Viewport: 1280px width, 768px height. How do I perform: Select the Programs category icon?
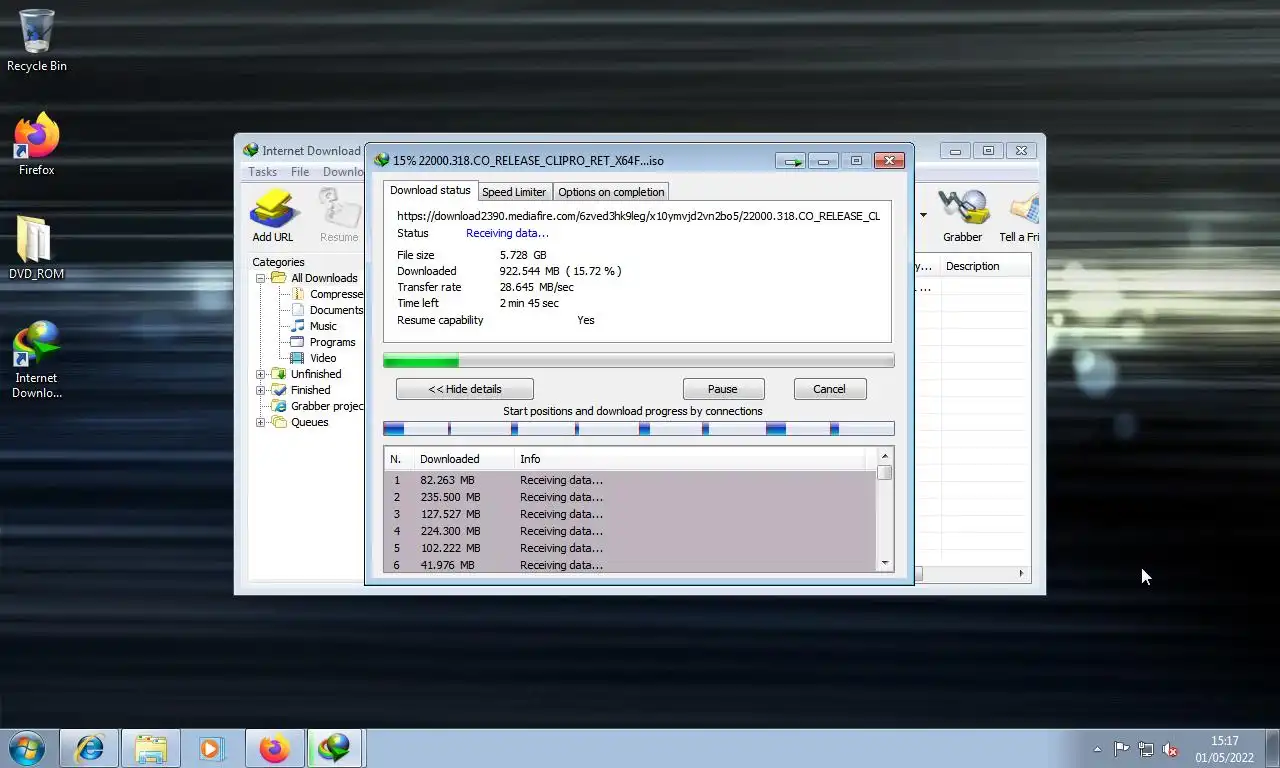pos(297,342)
